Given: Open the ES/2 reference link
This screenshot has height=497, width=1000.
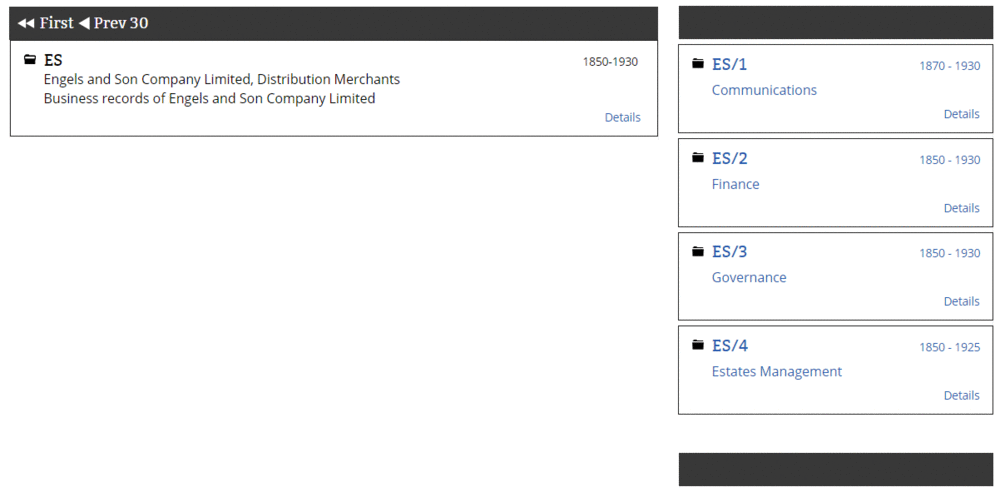Looking at the screenshot, I should pos(729,159).
